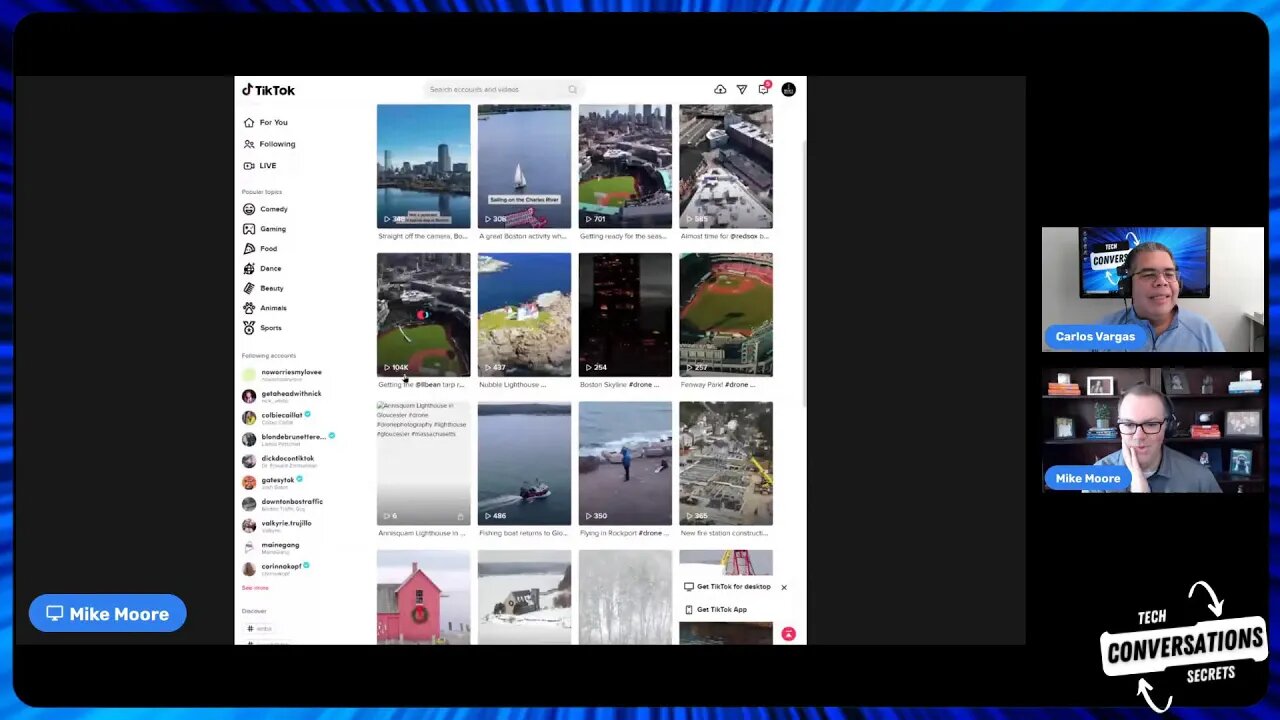Close the Get TikTok popup
The width and height of the screenshot is (1280, 720).
[x=784, y=587]
